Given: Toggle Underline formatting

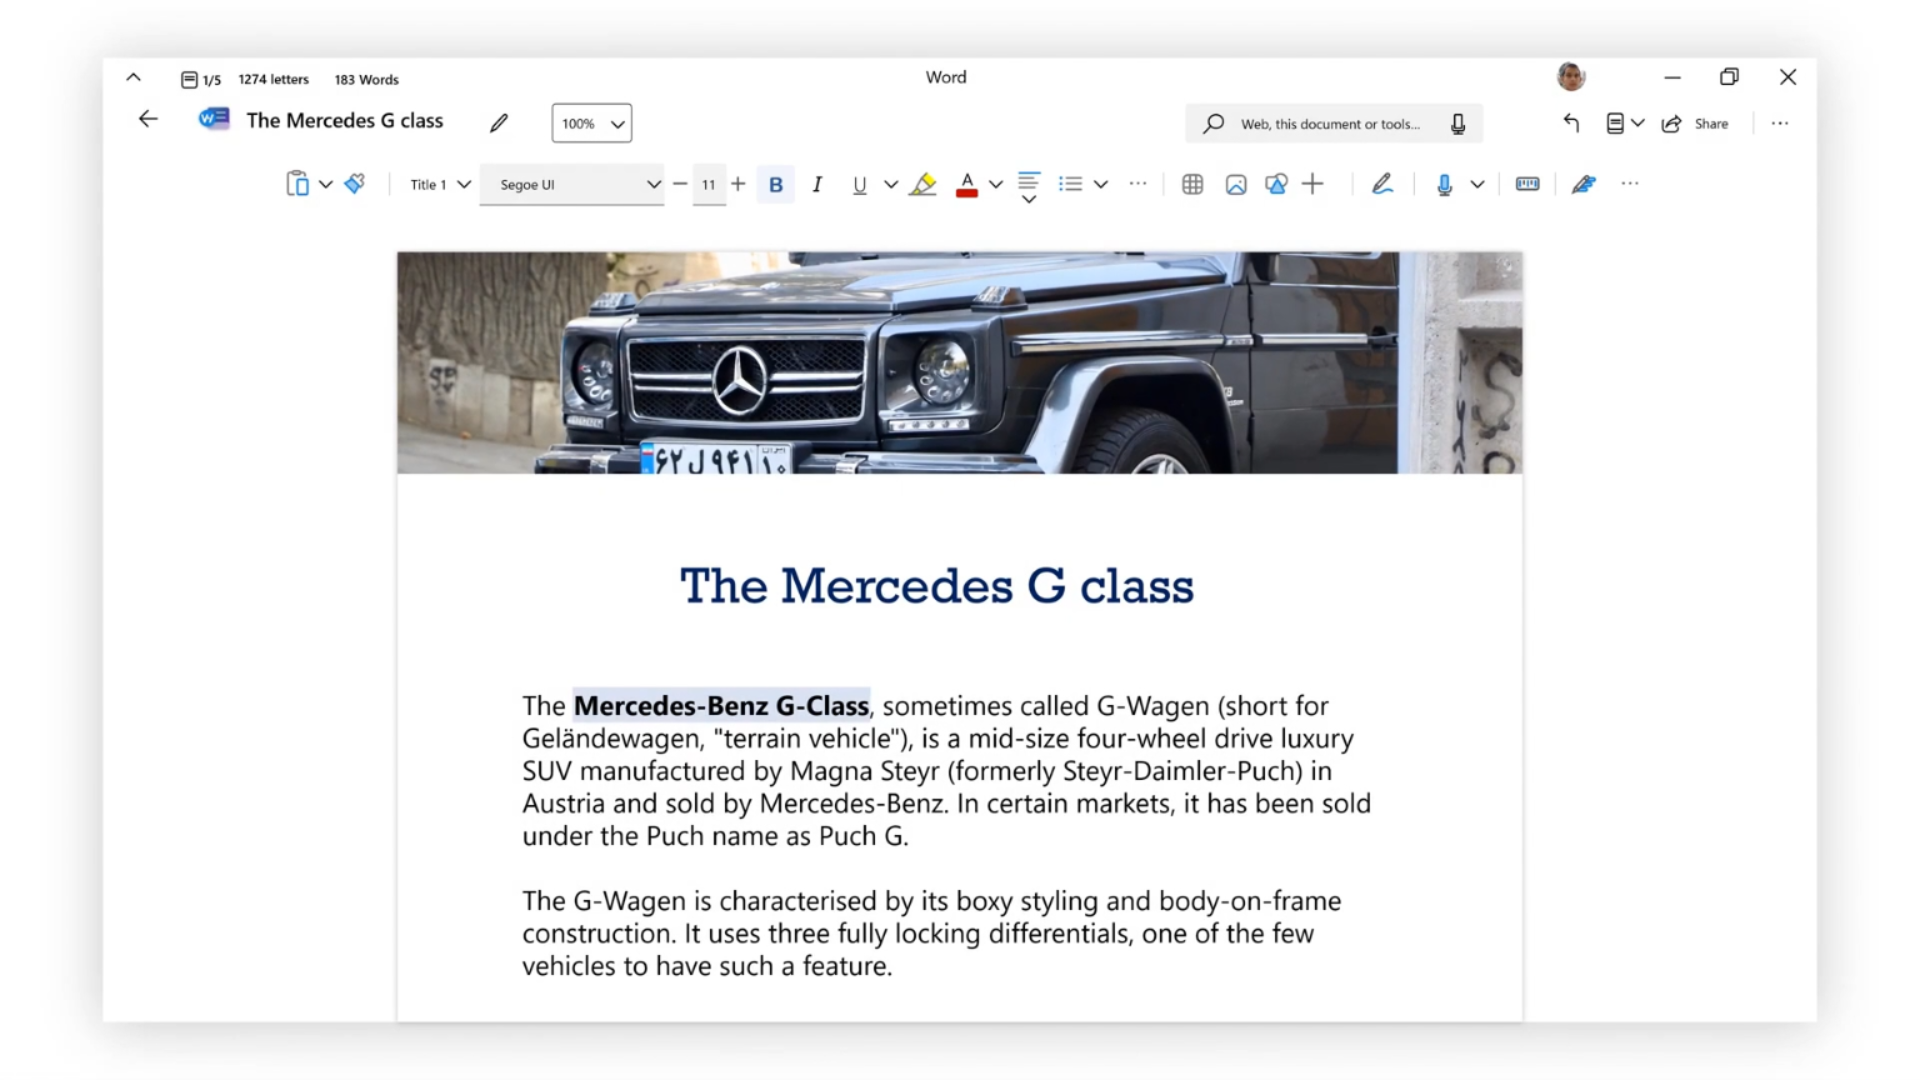Looking at the screenshot, I should coord(859,185).
